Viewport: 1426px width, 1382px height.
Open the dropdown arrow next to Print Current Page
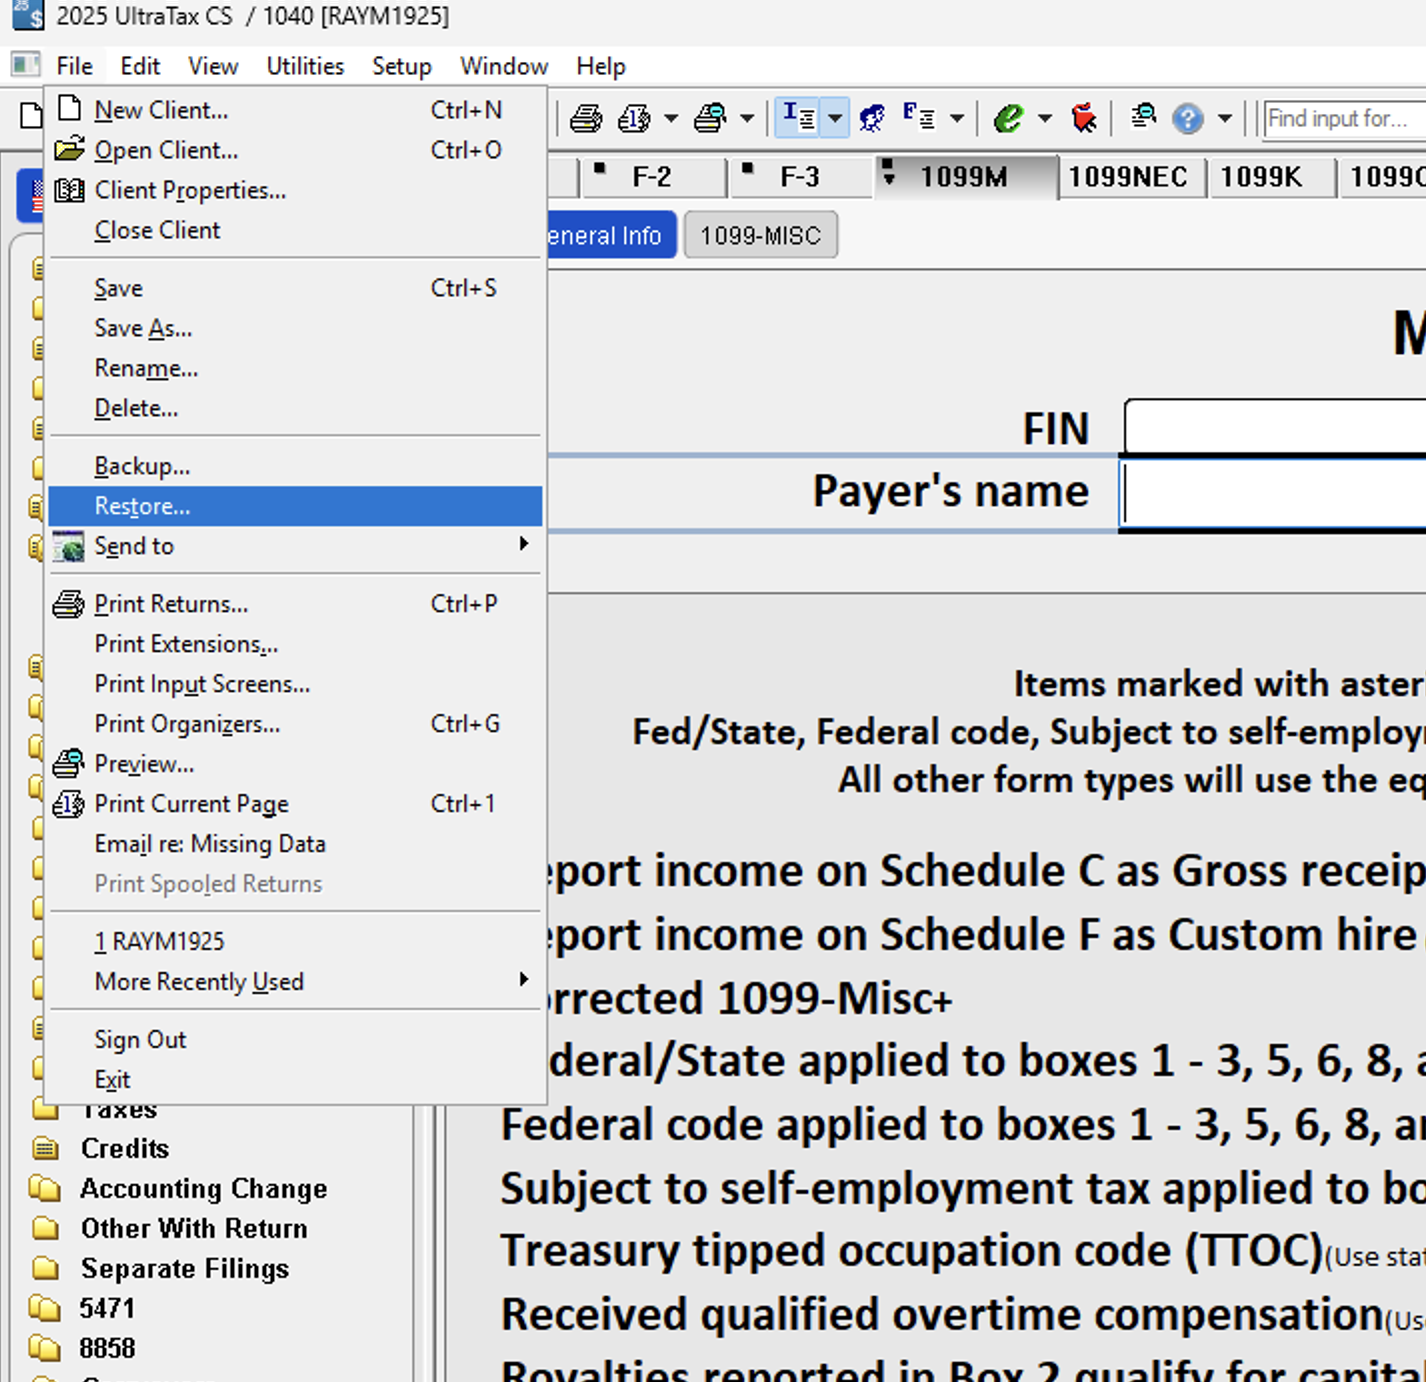[670, 119]
